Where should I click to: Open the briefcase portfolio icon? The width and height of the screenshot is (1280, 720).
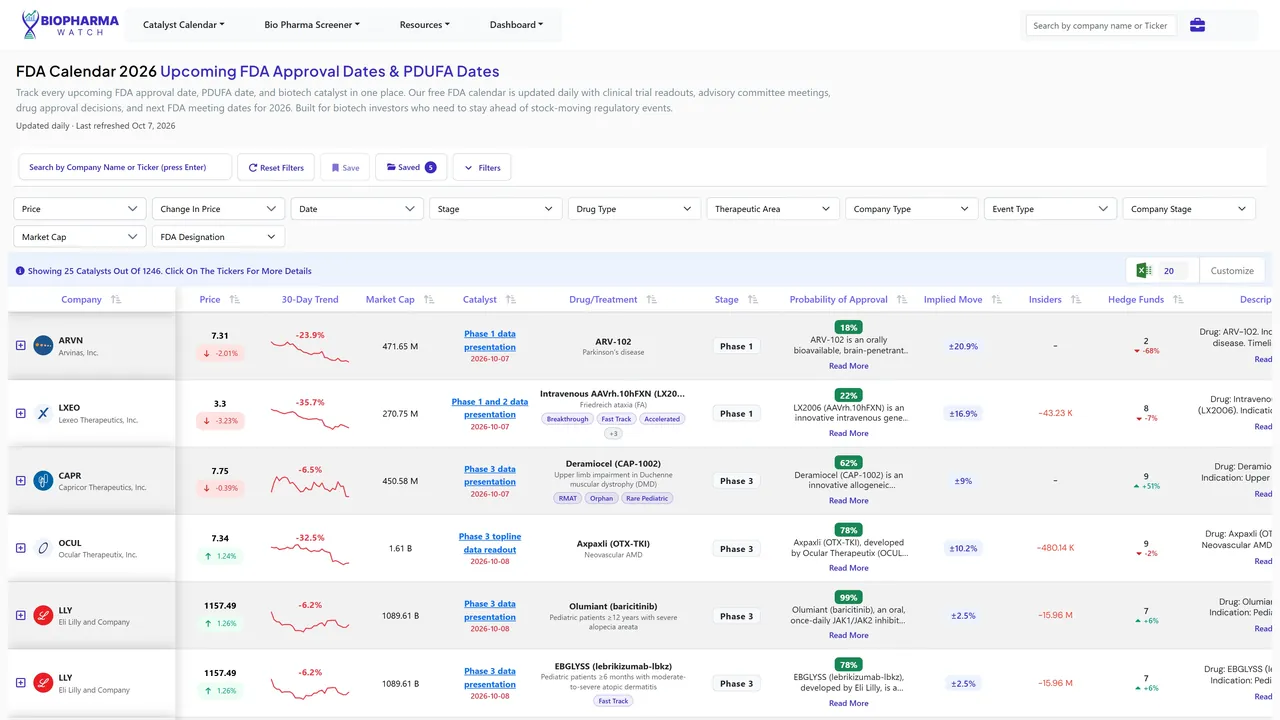tap(1197, 25)
